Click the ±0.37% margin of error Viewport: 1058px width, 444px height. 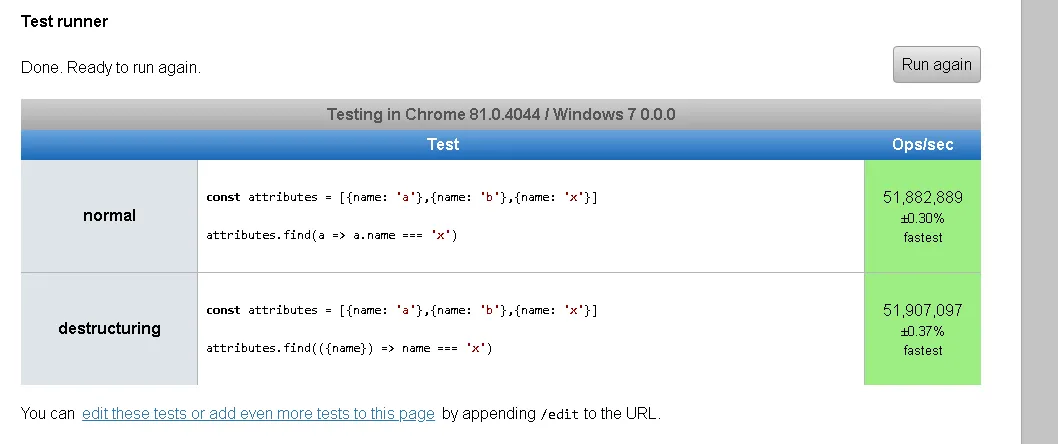click(922, 331)
